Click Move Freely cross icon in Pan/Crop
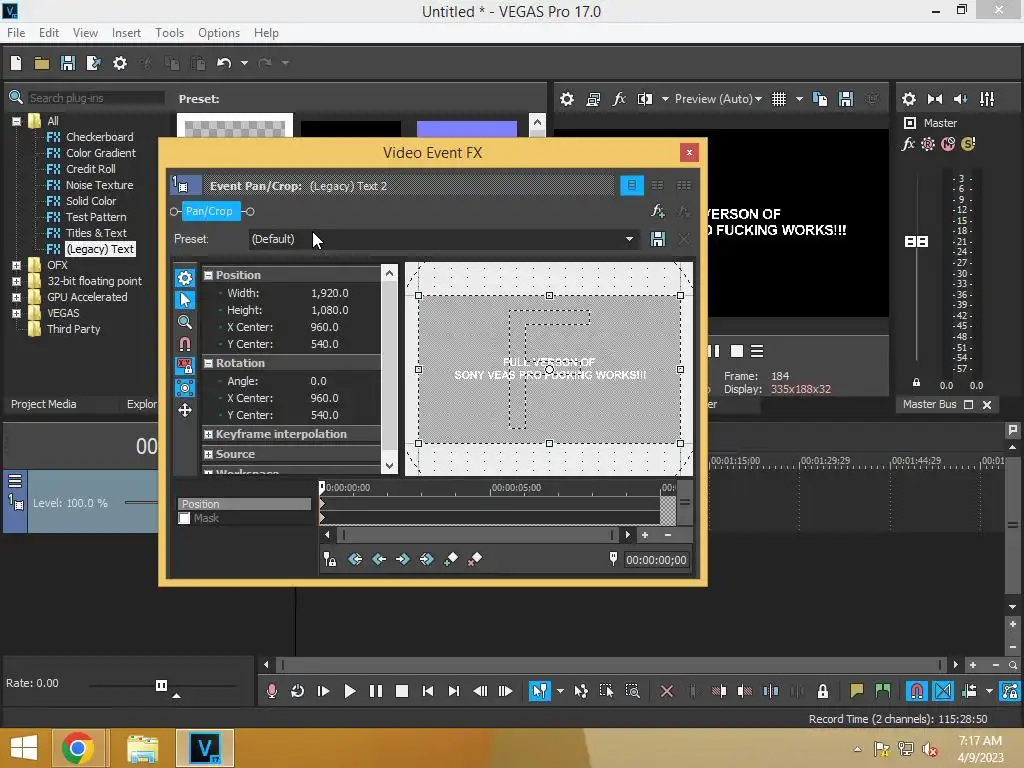This screenshot has height=768, width=1024. coord(185,410)
